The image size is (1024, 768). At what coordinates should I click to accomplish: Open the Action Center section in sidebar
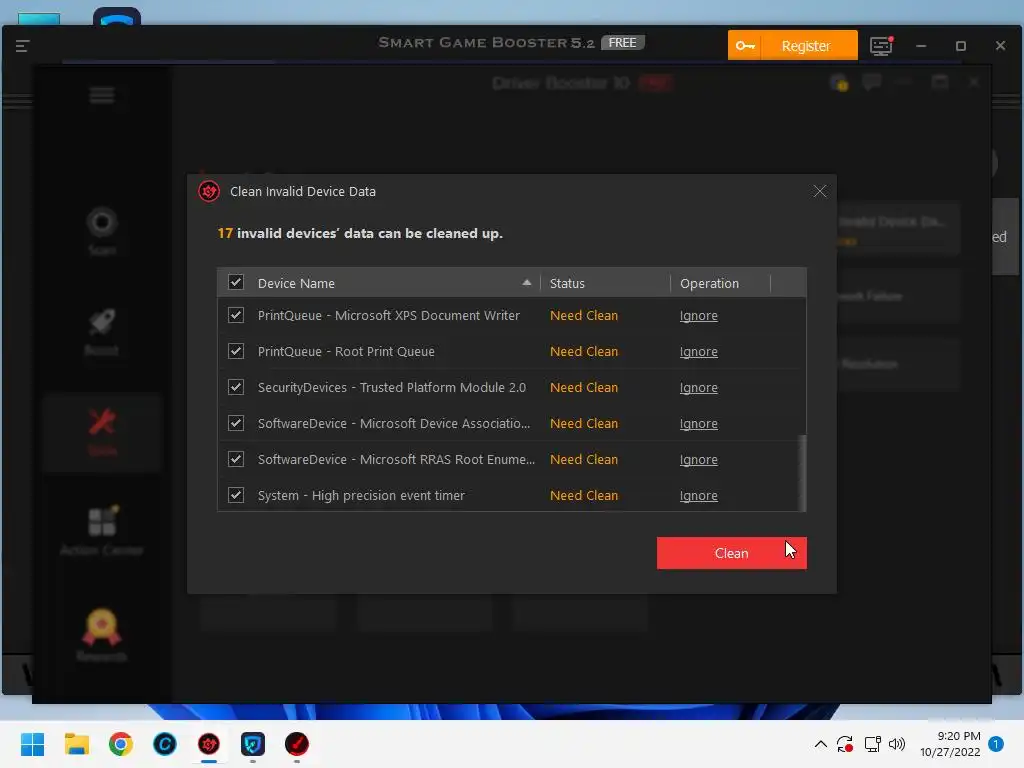coord(102,531)
